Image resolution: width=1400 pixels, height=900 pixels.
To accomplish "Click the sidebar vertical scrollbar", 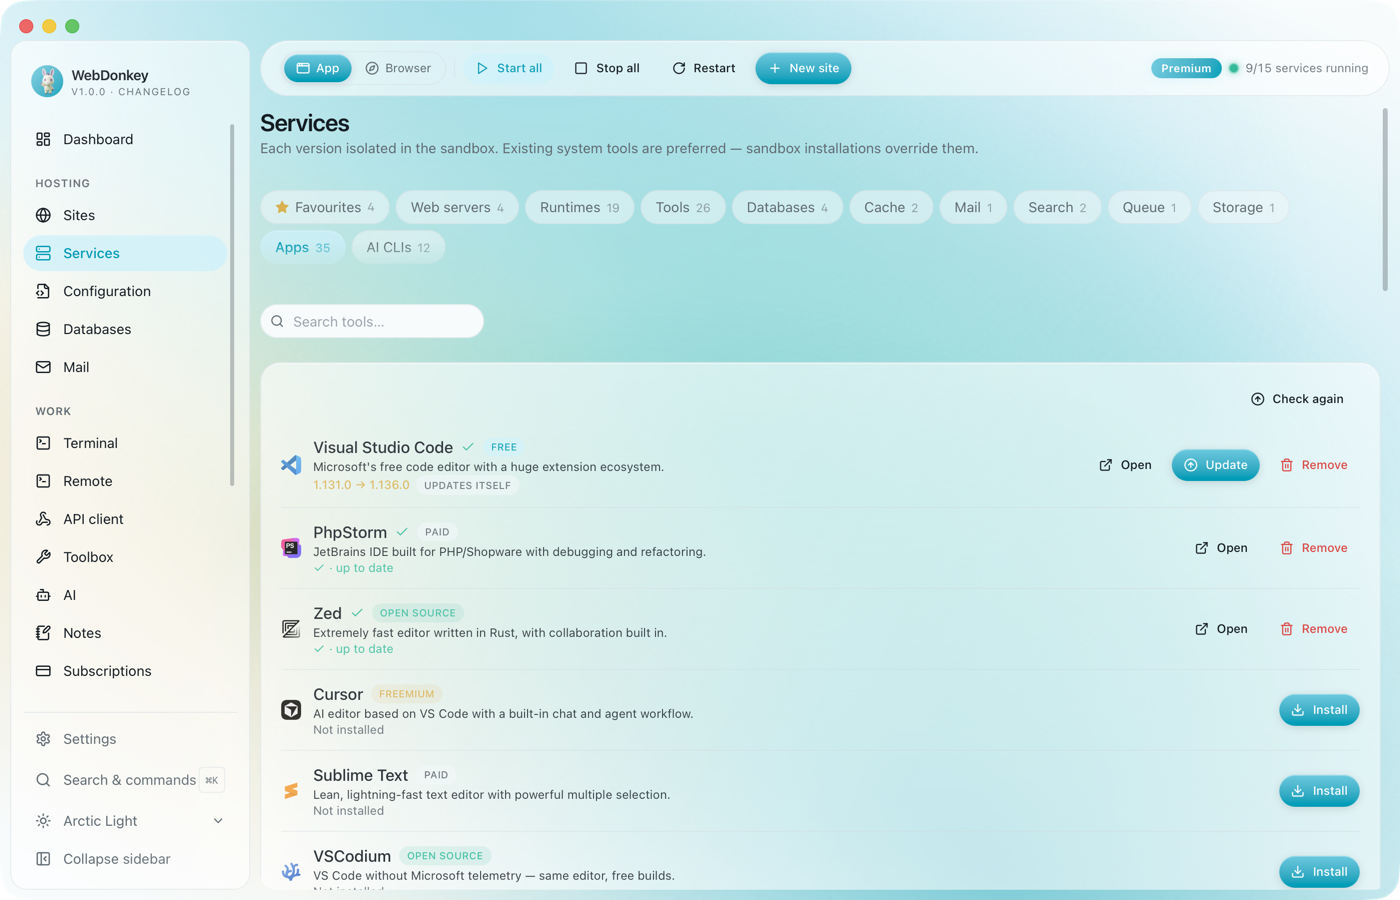I will pyautogui.click(x=232, y=305).
